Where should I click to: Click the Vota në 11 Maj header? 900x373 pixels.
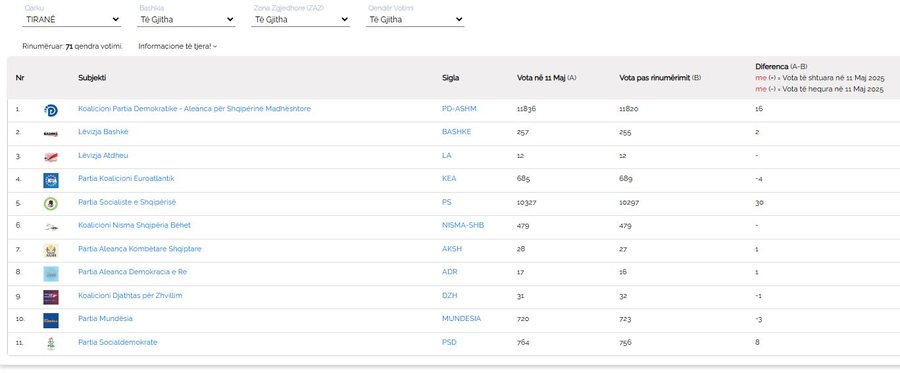point(546,77)
